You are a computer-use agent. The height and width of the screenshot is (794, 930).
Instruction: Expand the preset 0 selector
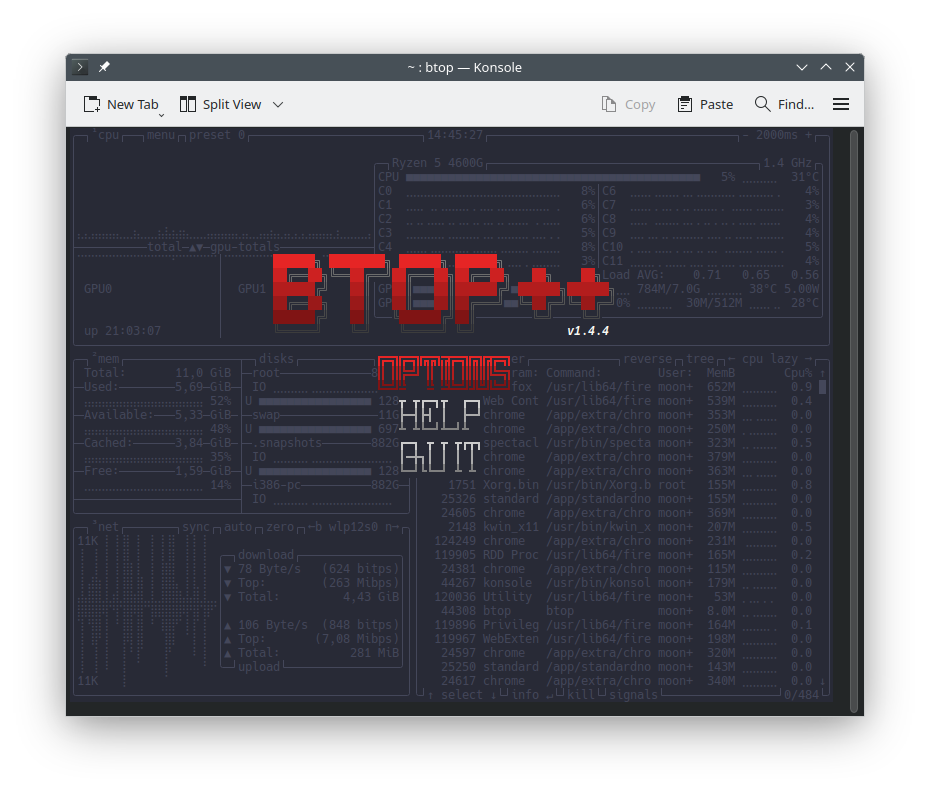pos(217,135)
